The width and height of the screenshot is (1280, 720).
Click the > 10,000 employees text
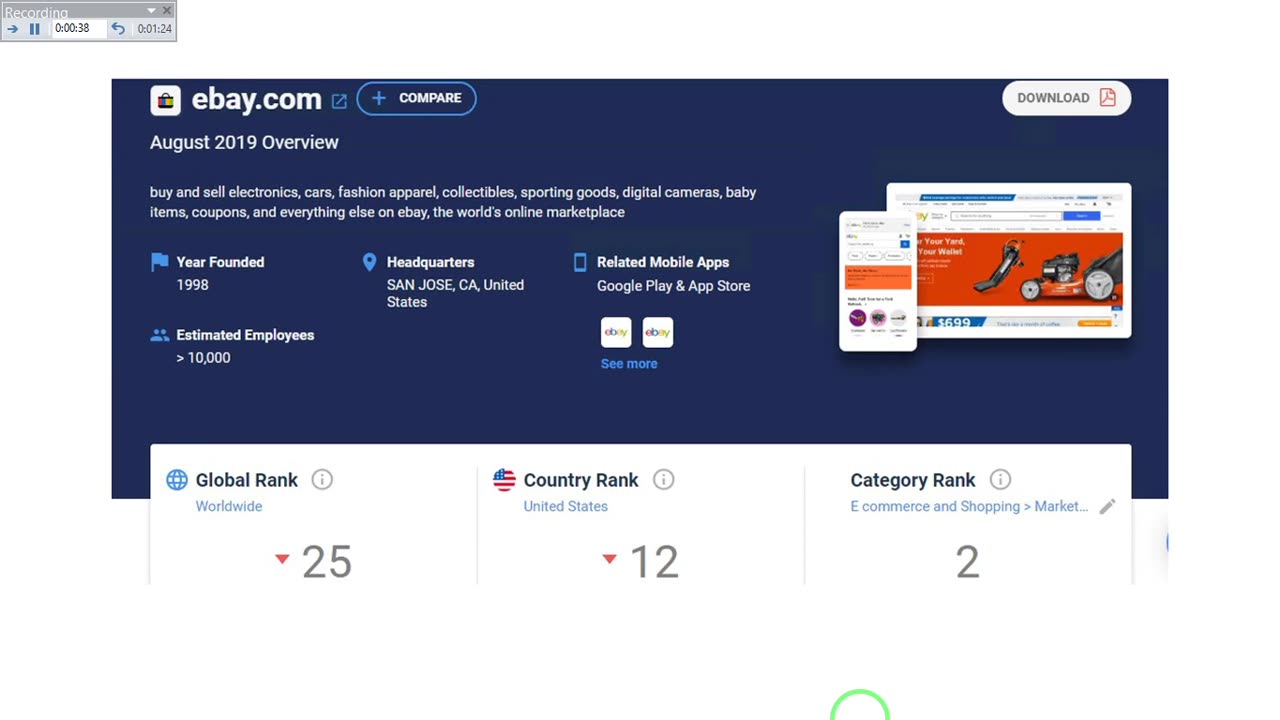[x=203, y=358]
